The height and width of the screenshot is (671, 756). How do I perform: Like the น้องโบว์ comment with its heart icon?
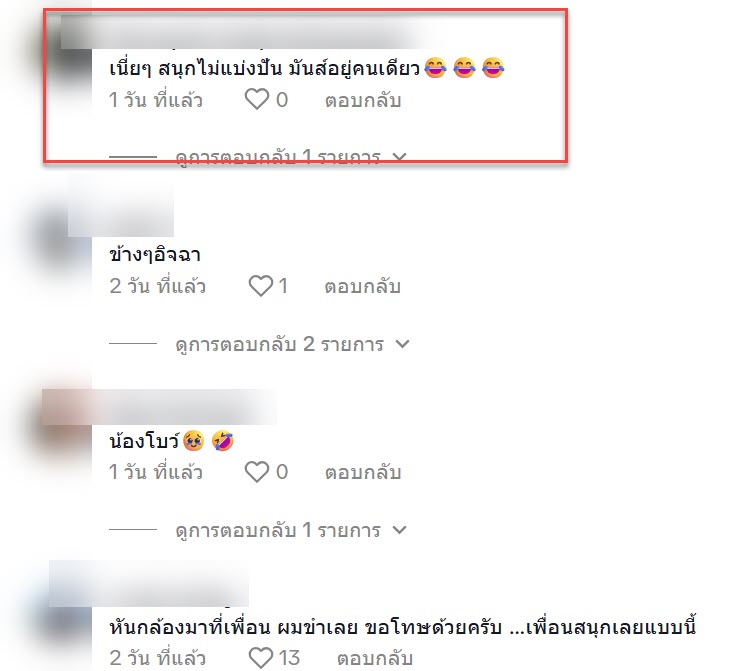257,471
